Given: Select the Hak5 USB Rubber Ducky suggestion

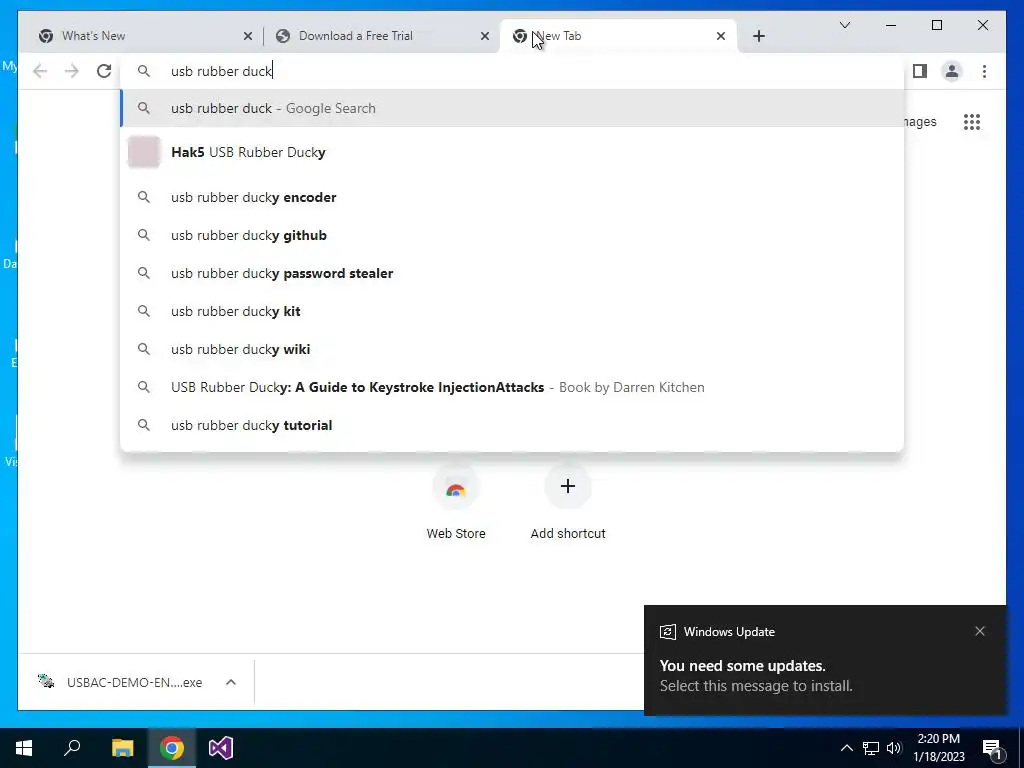Looking at the screenshot, I should click(x=512, y=152).
